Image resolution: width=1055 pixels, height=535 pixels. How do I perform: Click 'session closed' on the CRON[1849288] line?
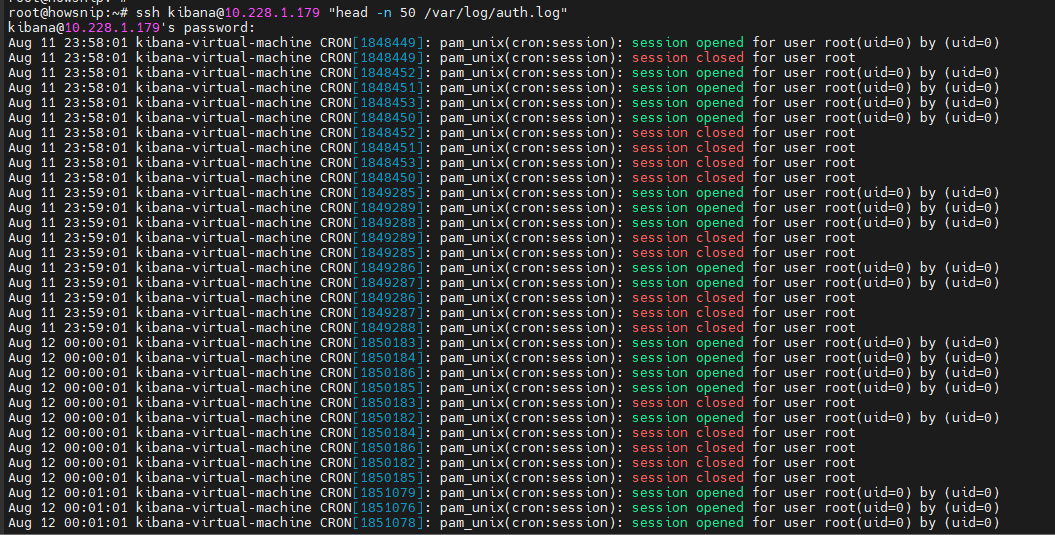point(688,328)
